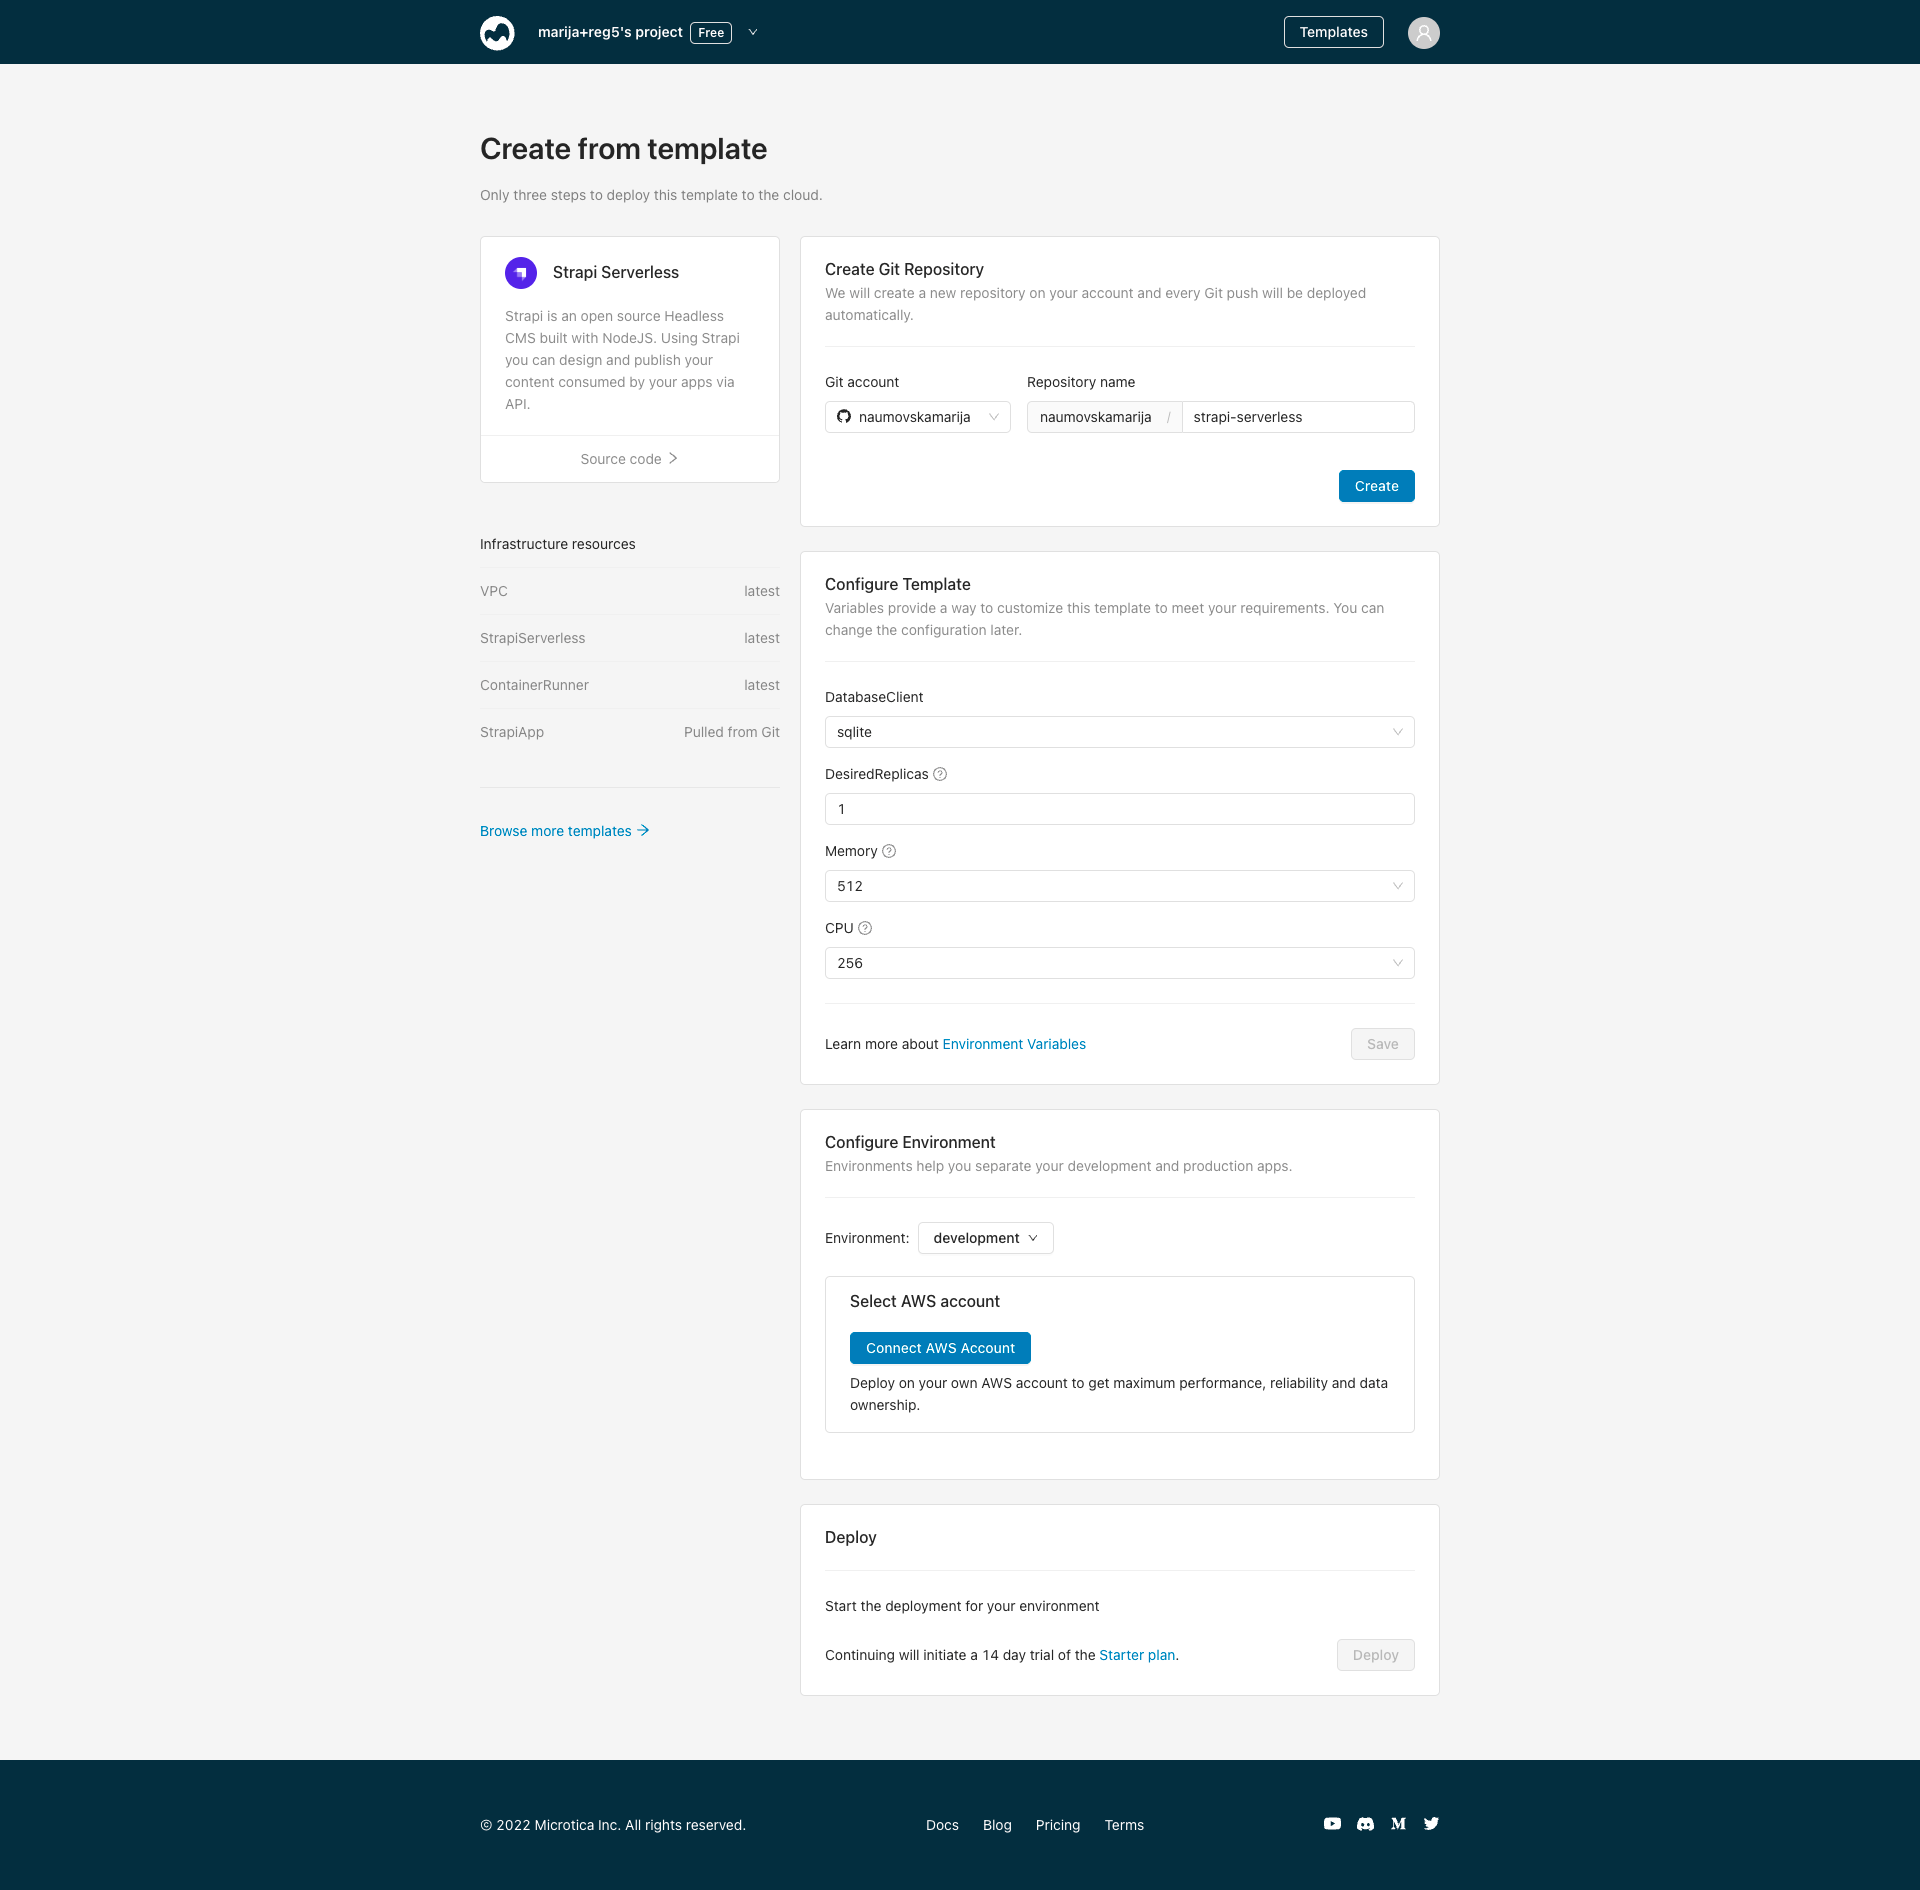Screen dimensions: 1920x1890
Task: Open the Environment development dropdown
Action: [x=985, y=1238]
